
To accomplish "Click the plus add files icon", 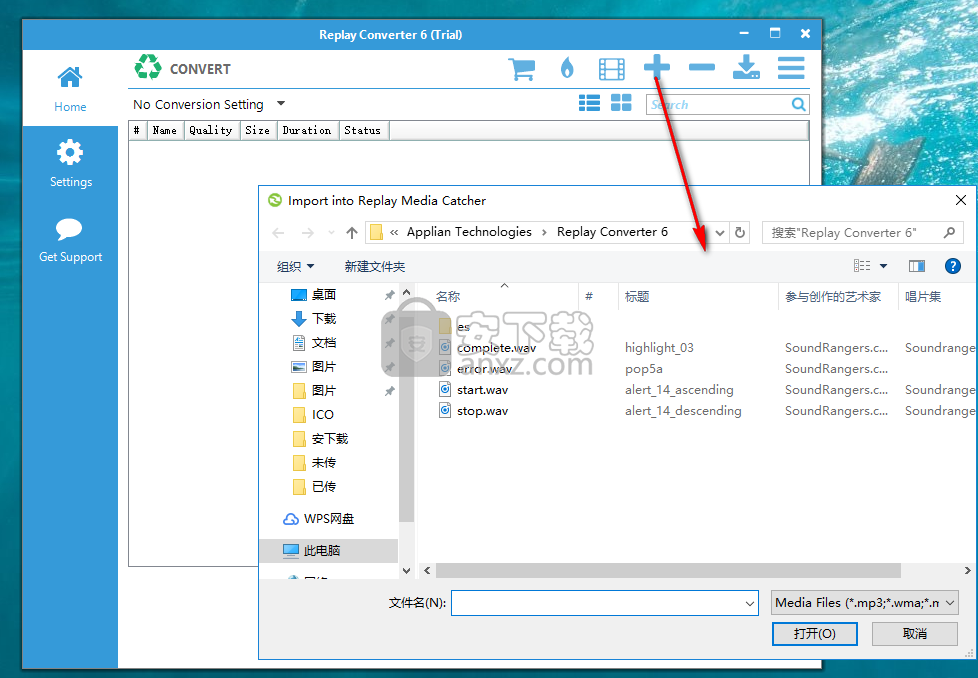I will tap(657, 67).
